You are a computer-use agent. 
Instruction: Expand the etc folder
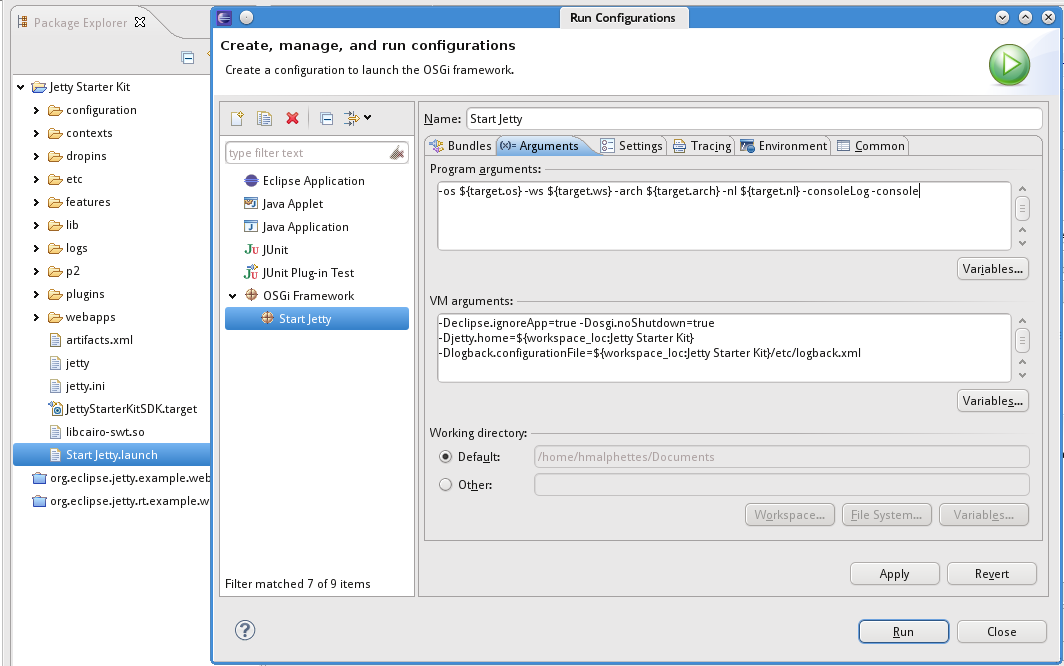point(37,179)
